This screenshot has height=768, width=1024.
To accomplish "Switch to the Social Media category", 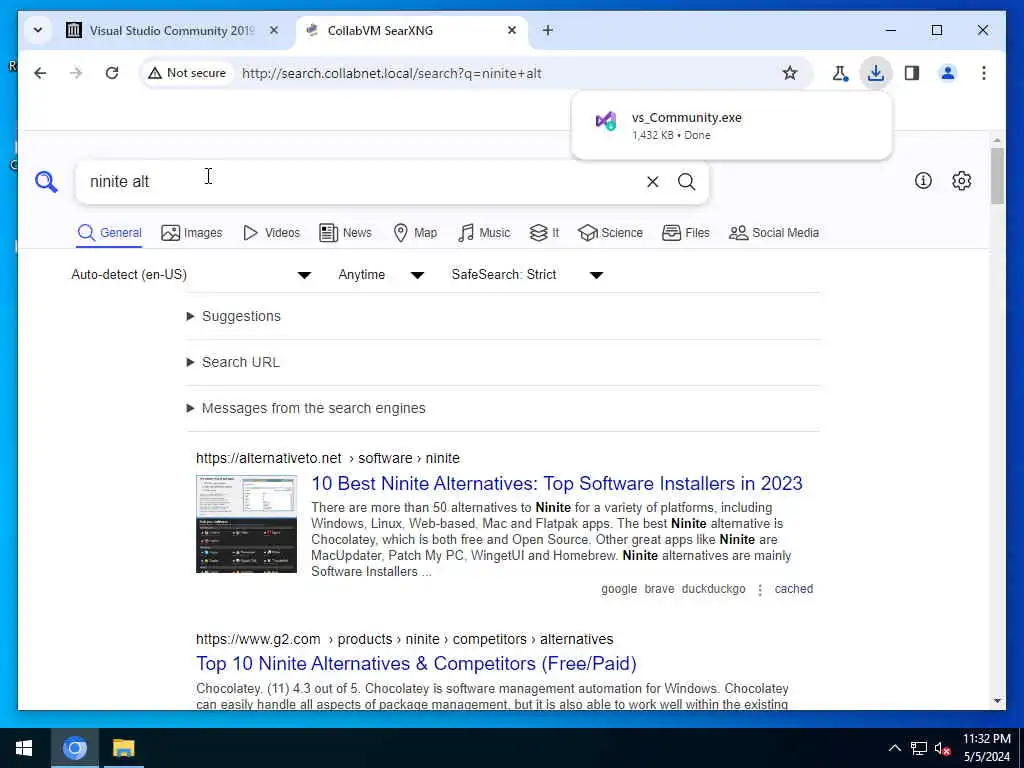I will [x=774, y=233].
